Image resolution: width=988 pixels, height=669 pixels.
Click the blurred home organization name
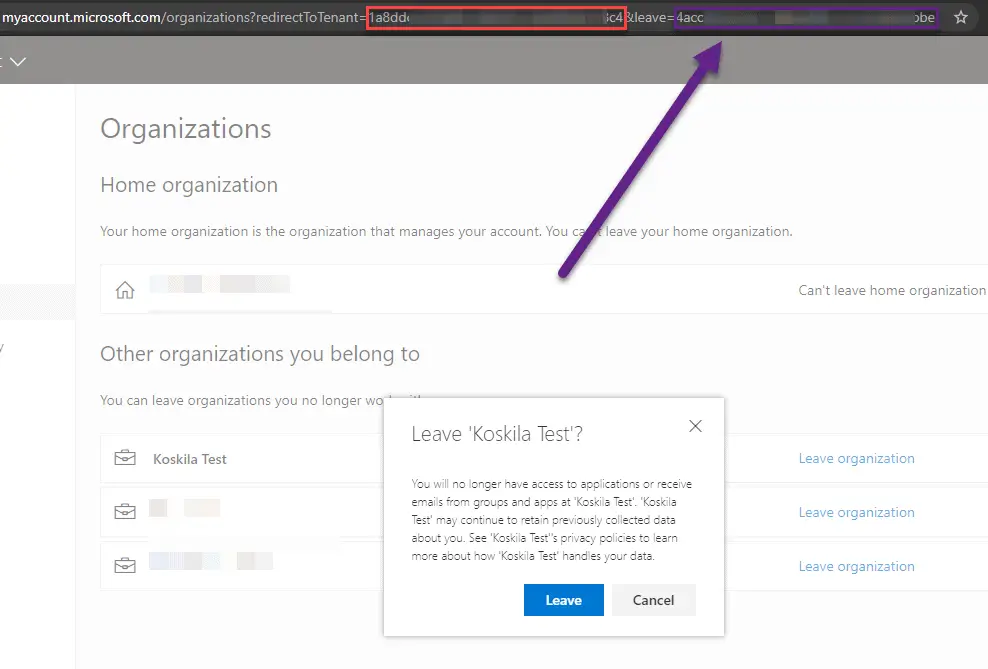point(220,286)
